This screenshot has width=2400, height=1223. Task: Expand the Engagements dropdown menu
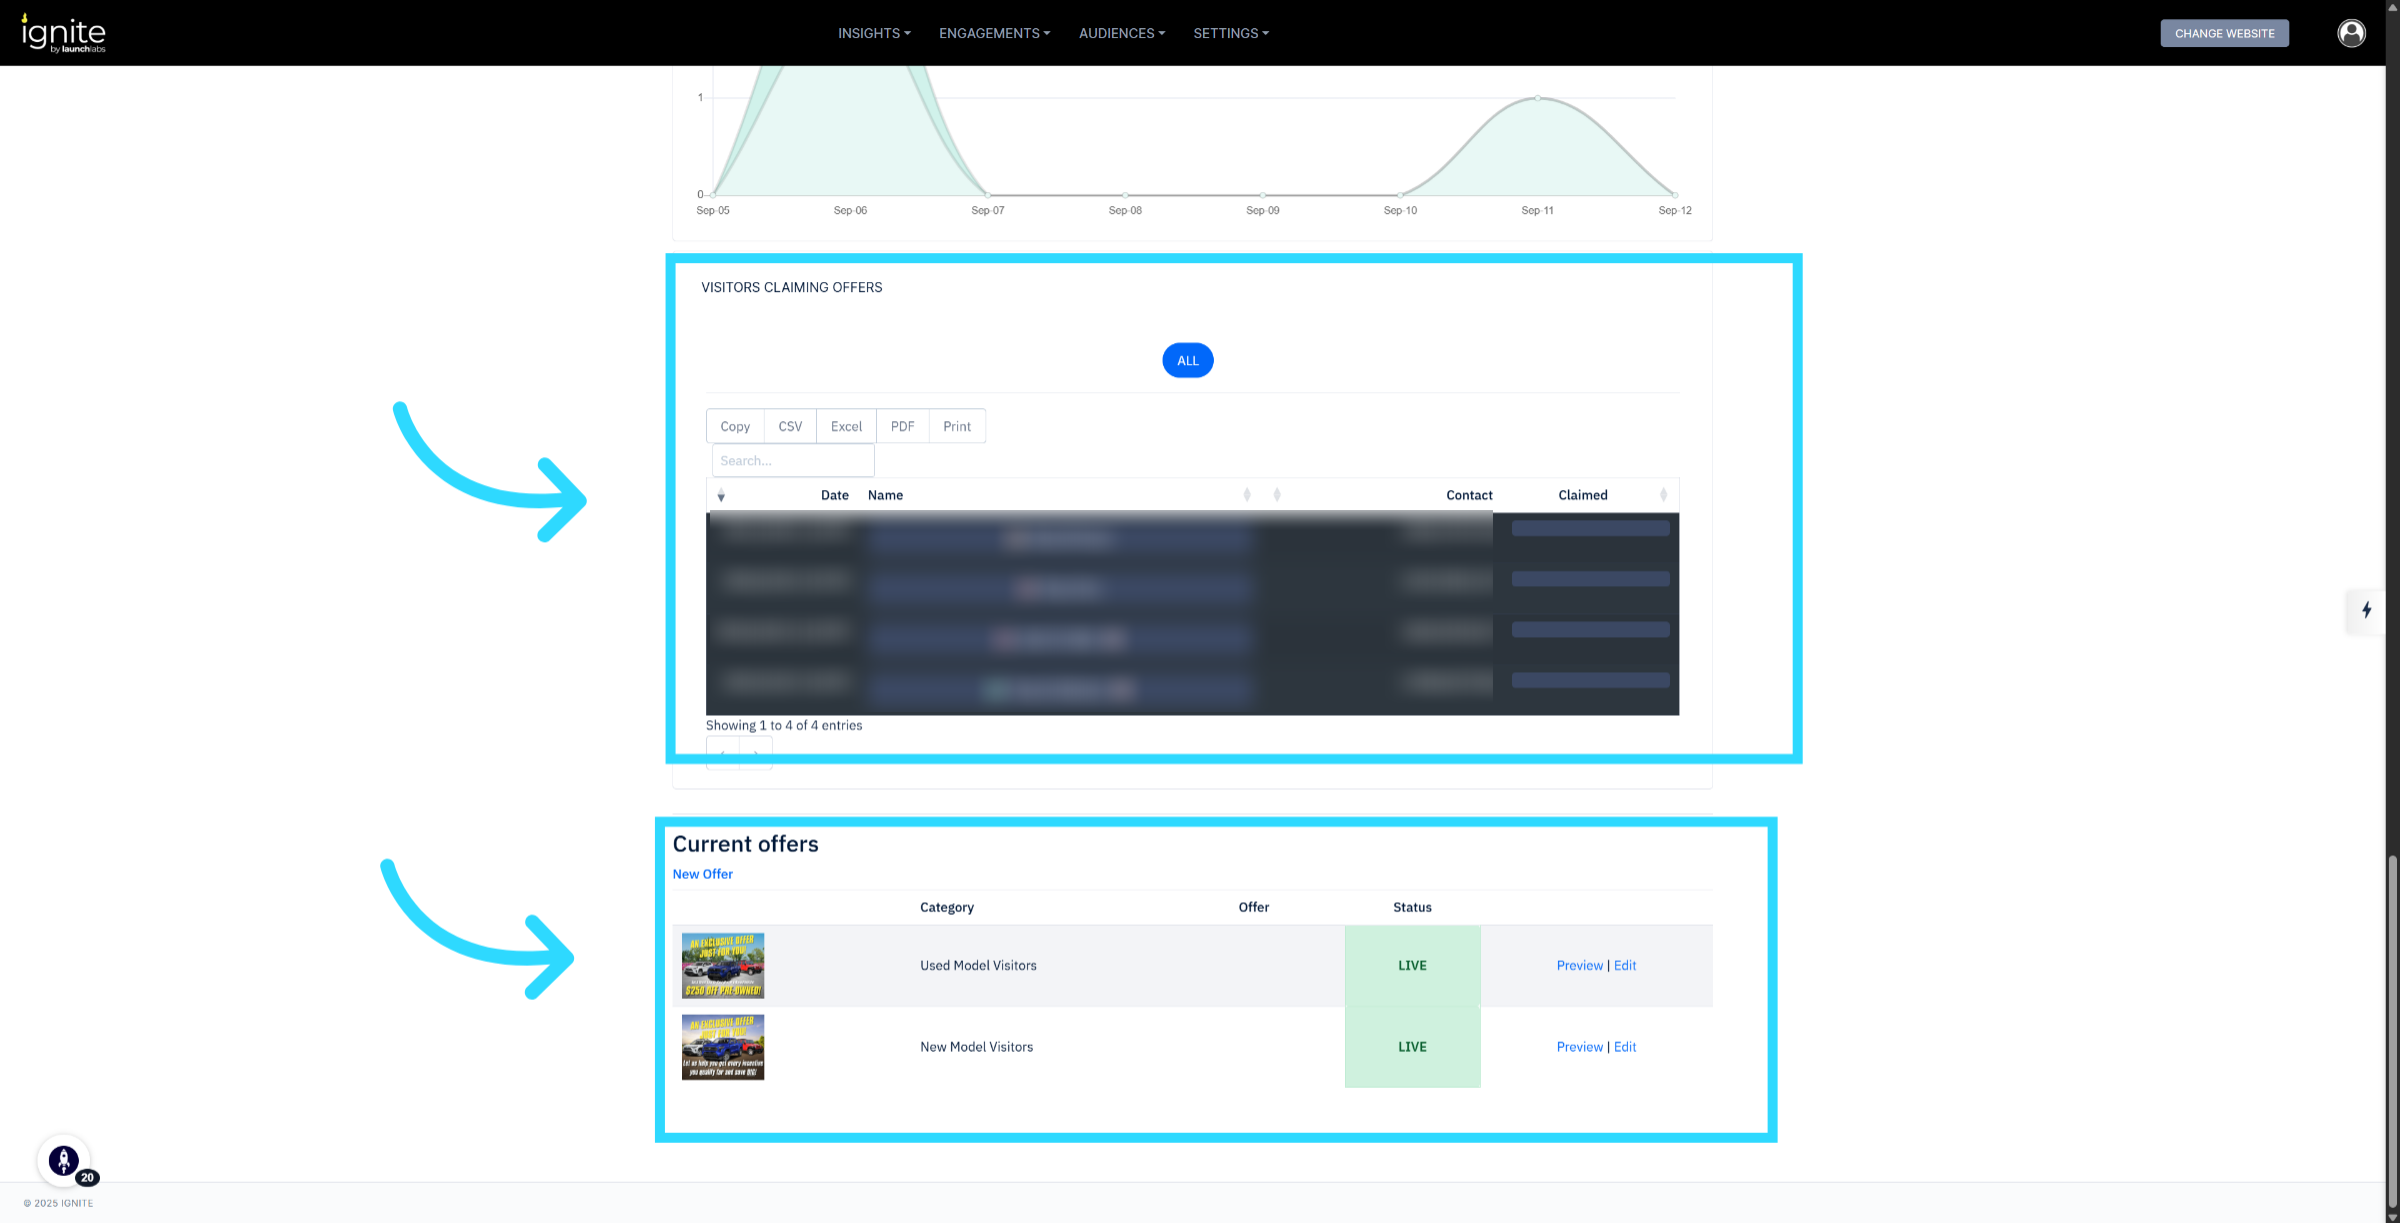(x=994, y=33)
